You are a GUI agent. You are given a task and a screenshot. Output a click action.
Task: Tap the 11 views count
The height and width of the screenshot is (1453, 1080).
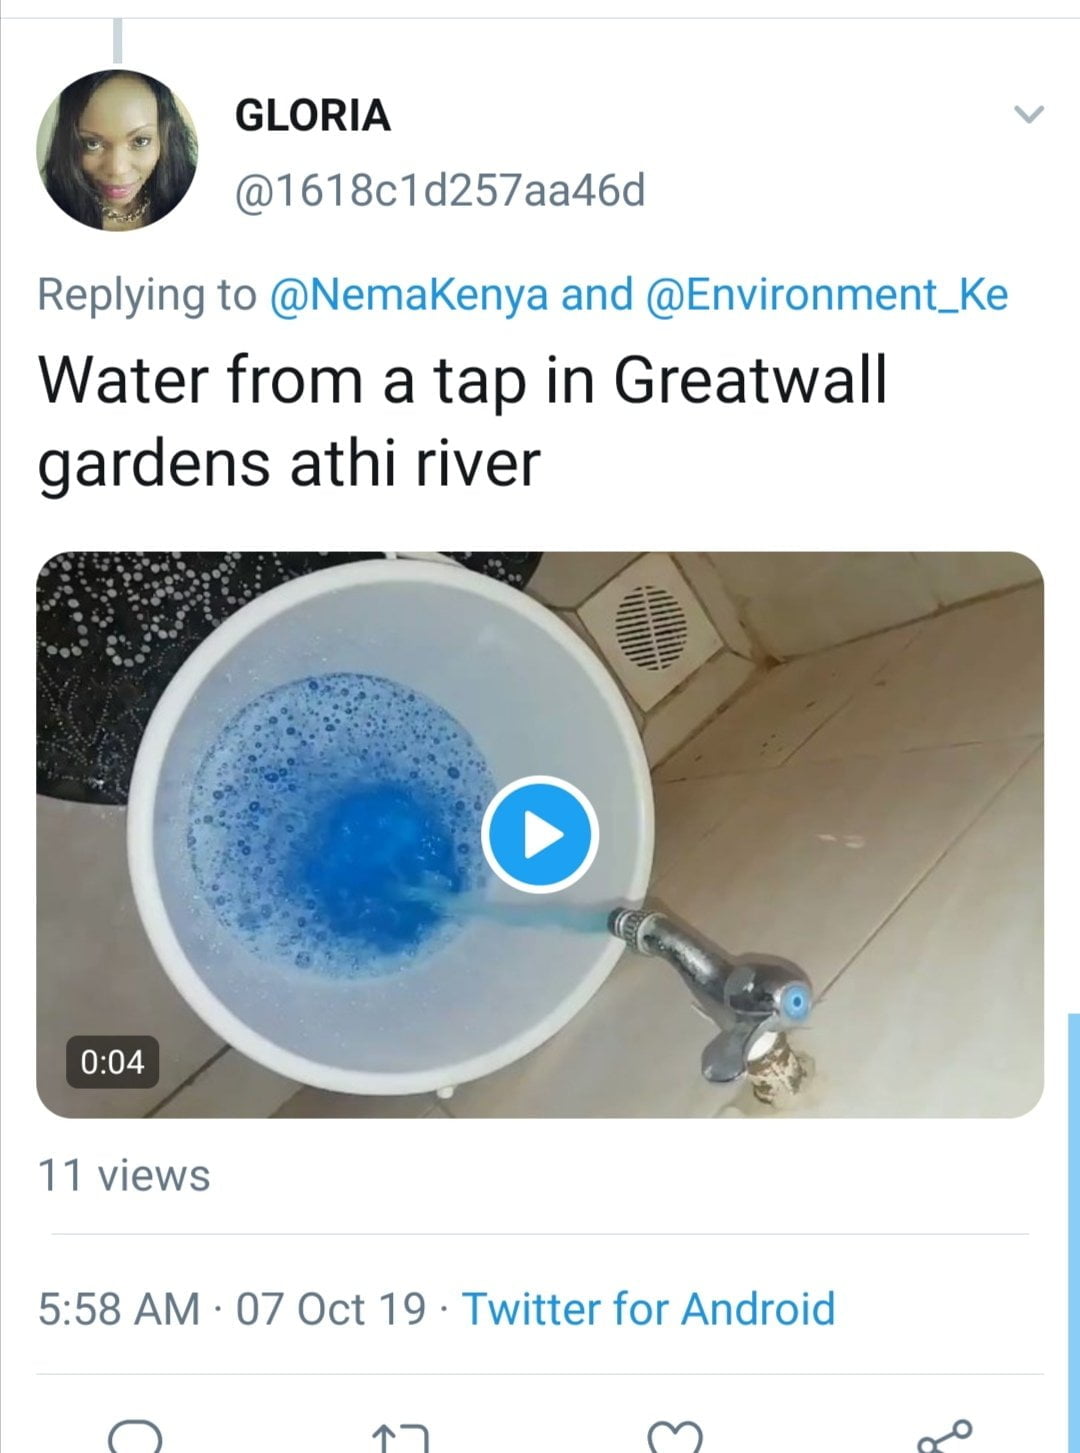124,1175
